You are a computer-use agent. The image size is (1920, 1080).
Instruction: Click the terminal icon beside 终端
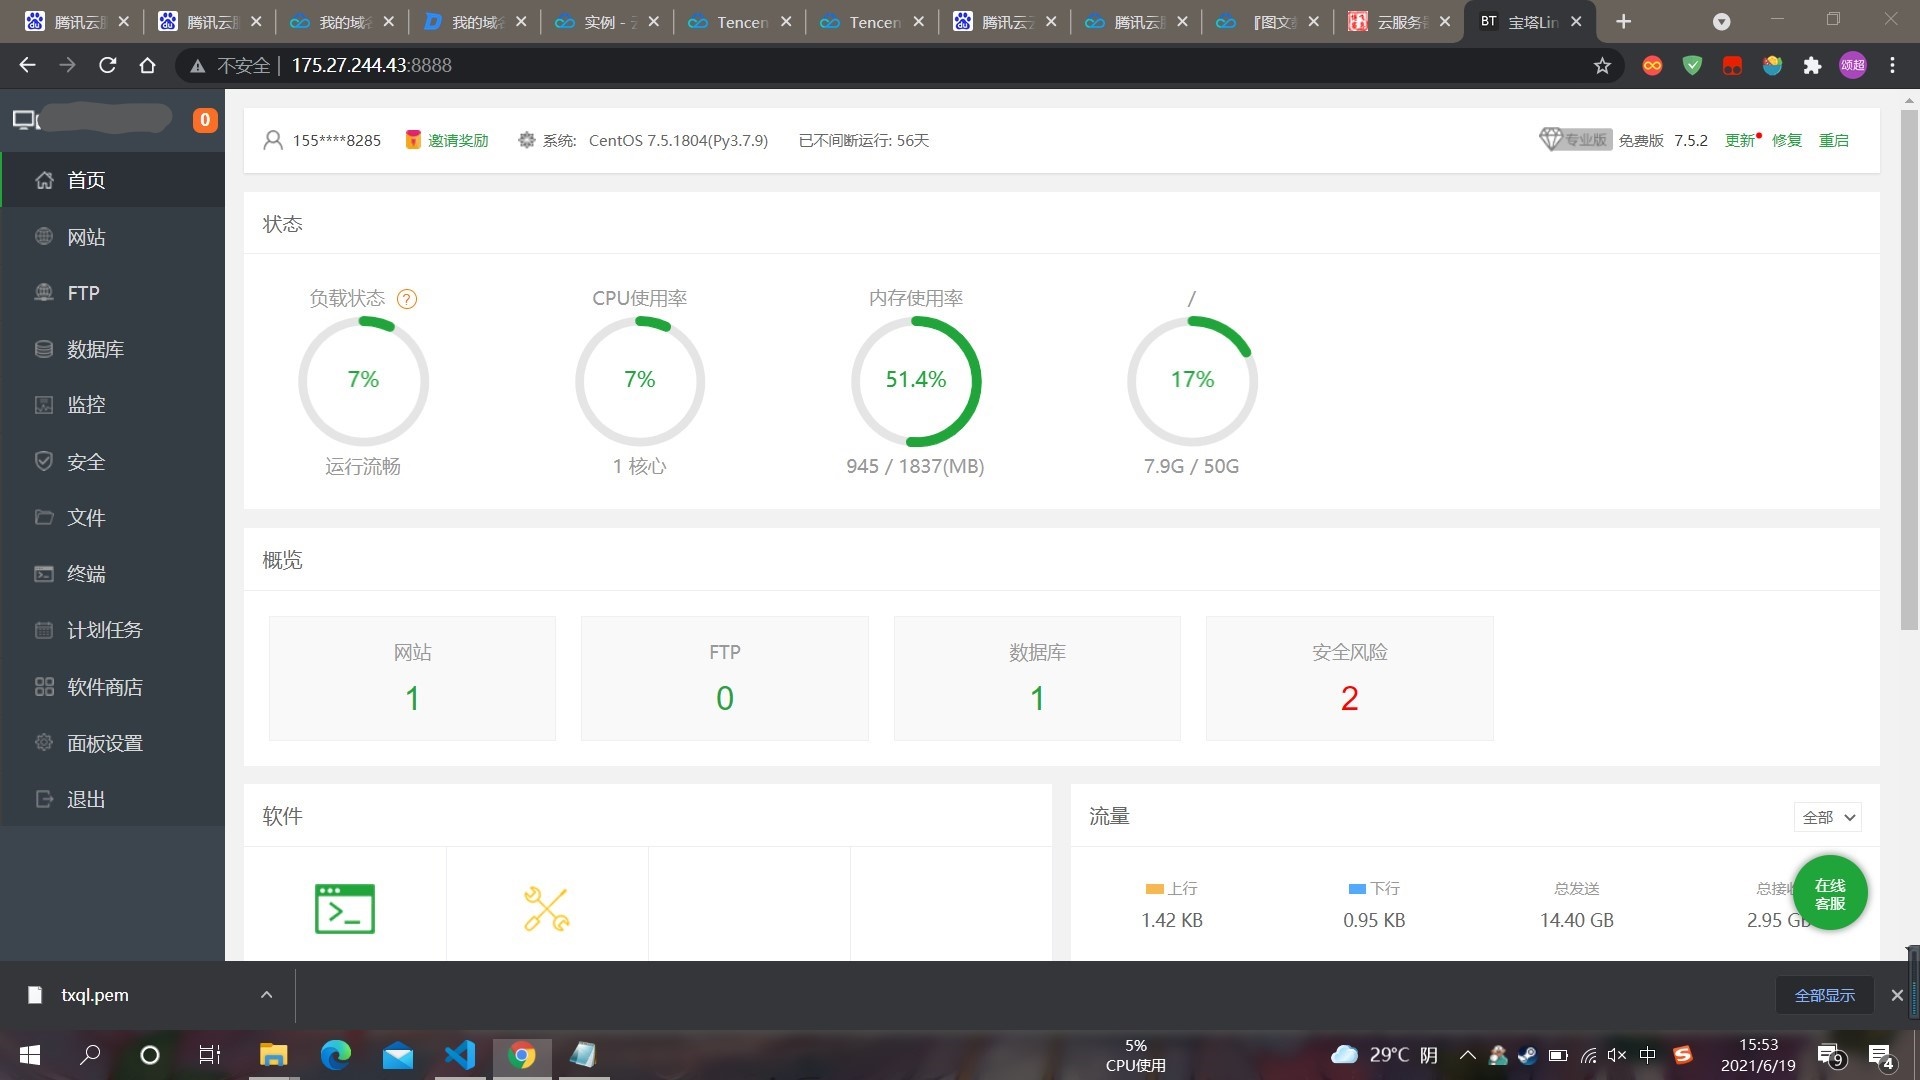44,574
